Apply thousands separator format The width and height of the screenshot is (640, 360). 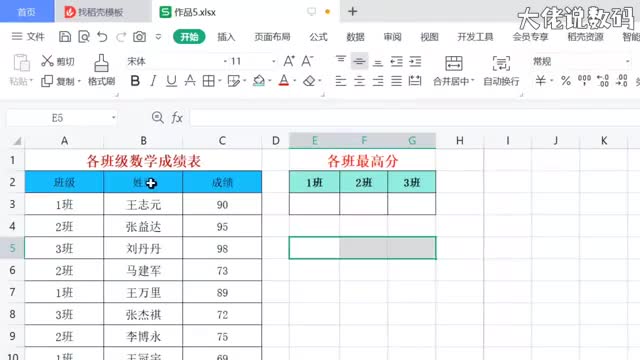pos(584,81)
